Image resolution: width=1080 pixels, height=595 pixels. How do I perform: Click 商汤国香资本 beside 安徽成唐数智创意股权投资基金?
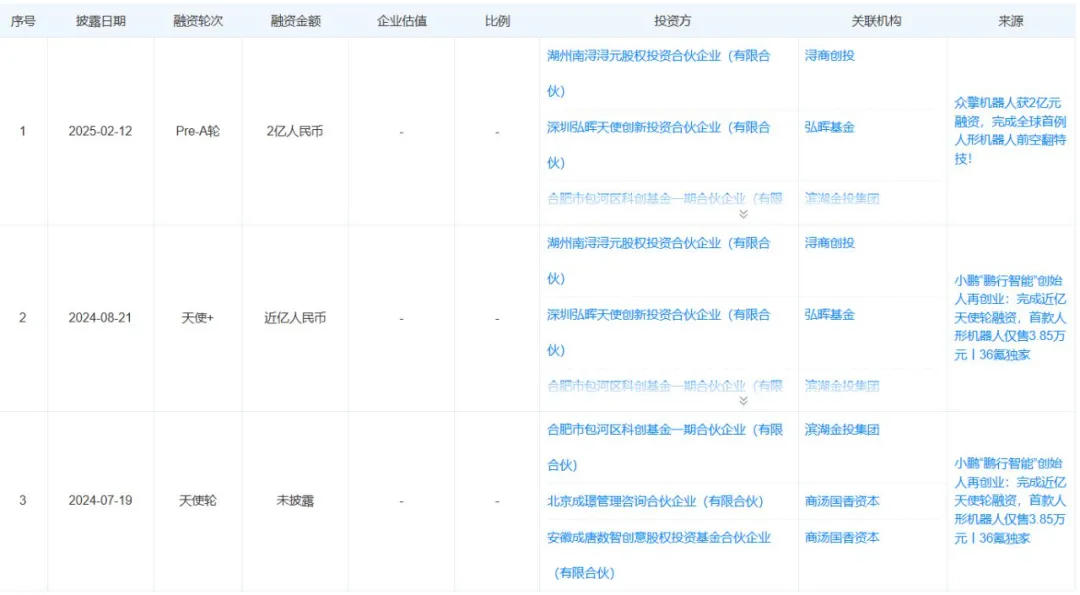pyautogui.click(x=842, y=537)
